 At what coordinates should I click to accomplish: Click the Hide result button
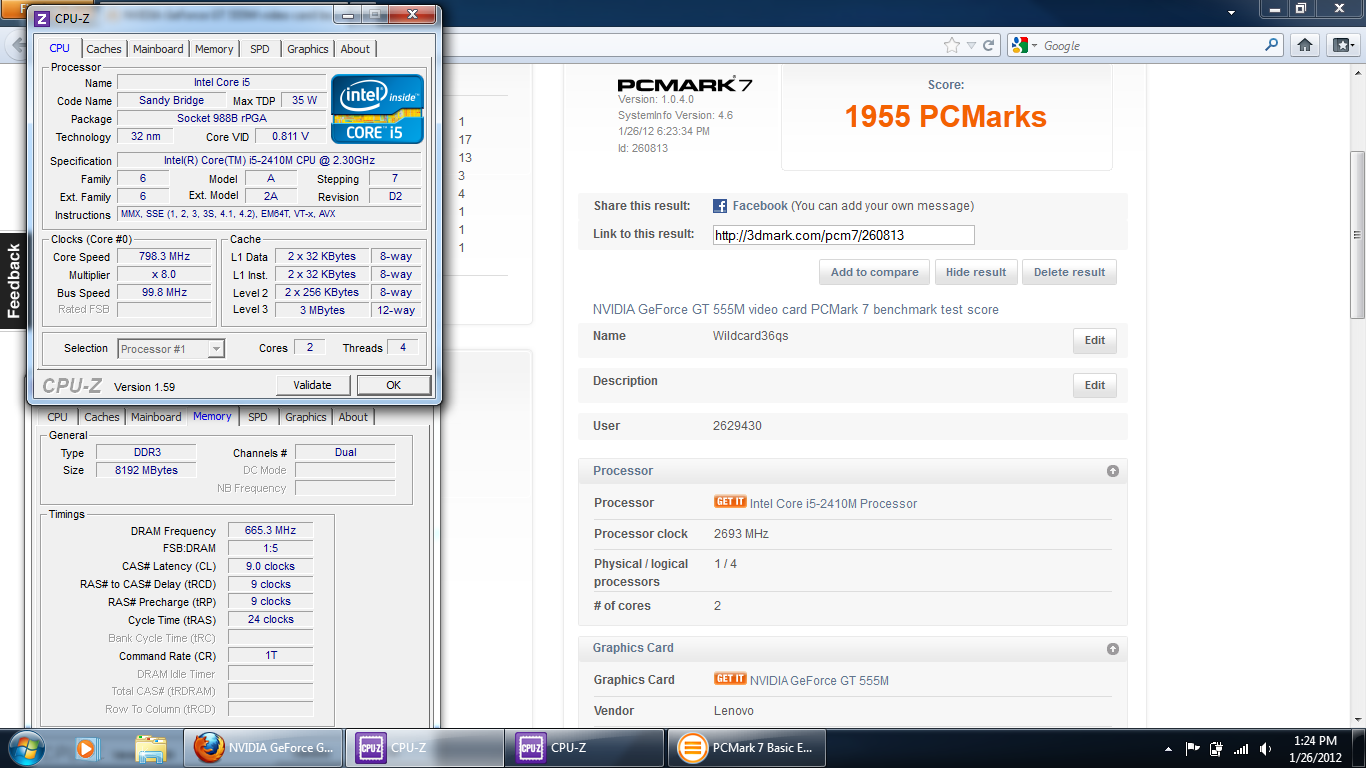tap(976, 272)
